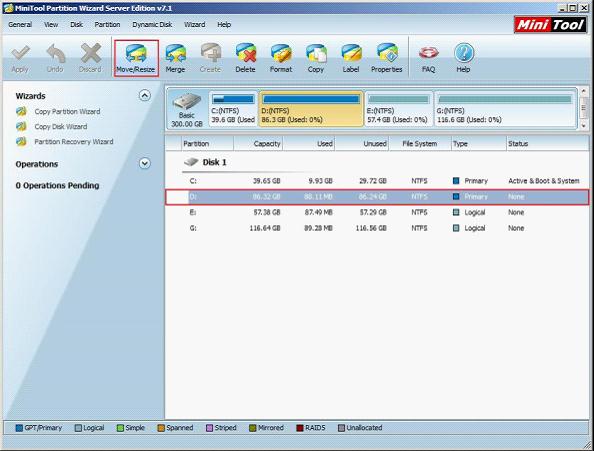Viewport: 594px width, 451px height.
Task: Open the Wizard menu
Action: 194,25
